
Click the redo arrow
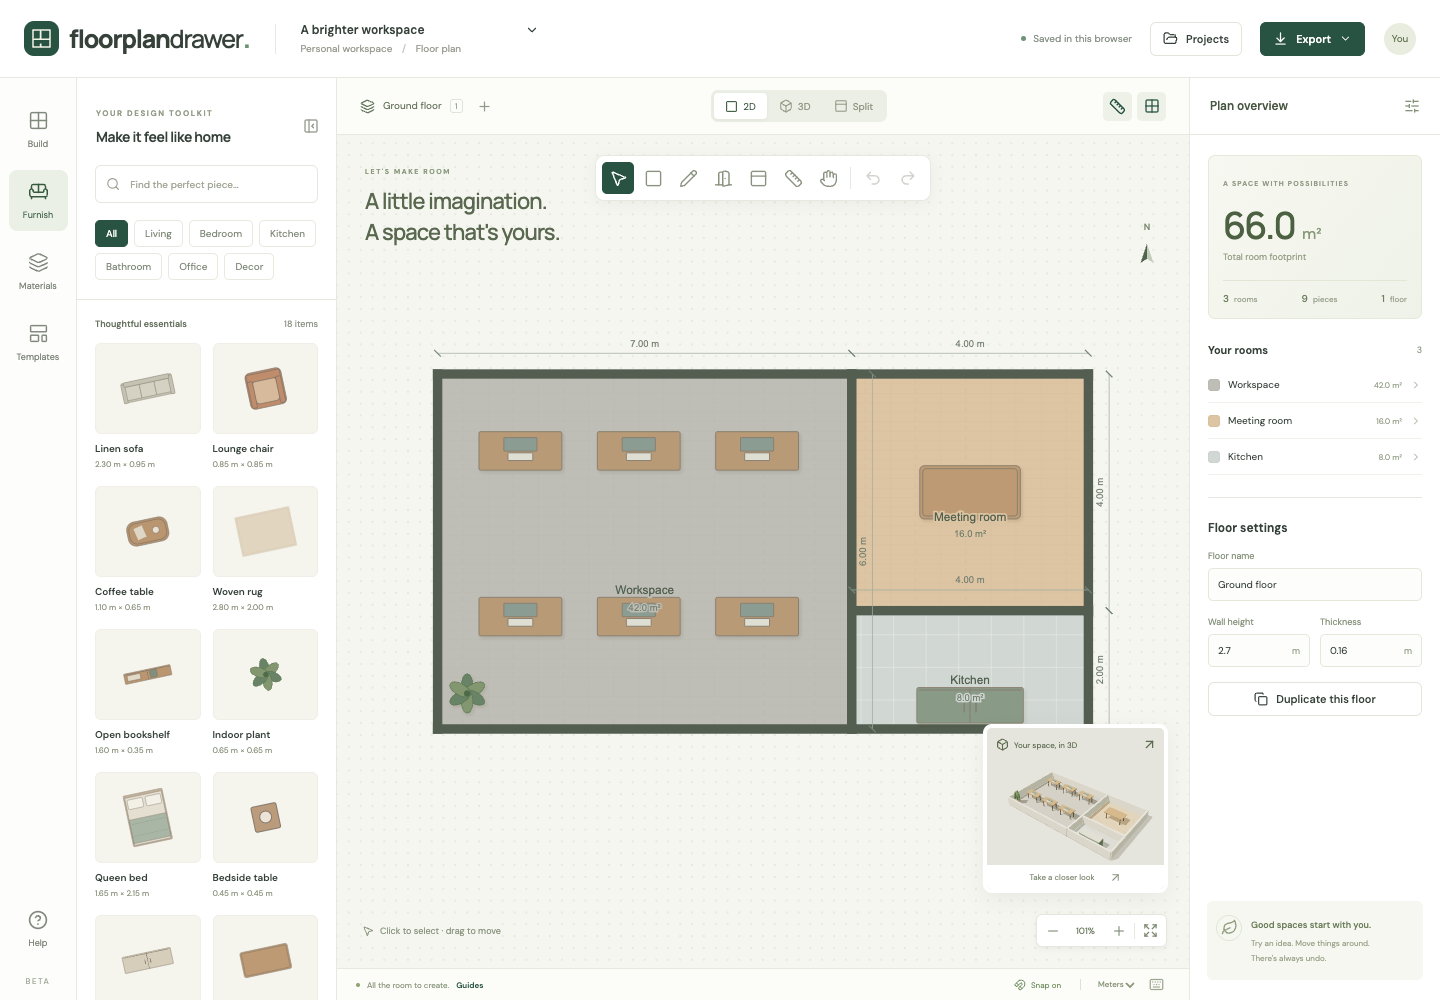point(908,178)
